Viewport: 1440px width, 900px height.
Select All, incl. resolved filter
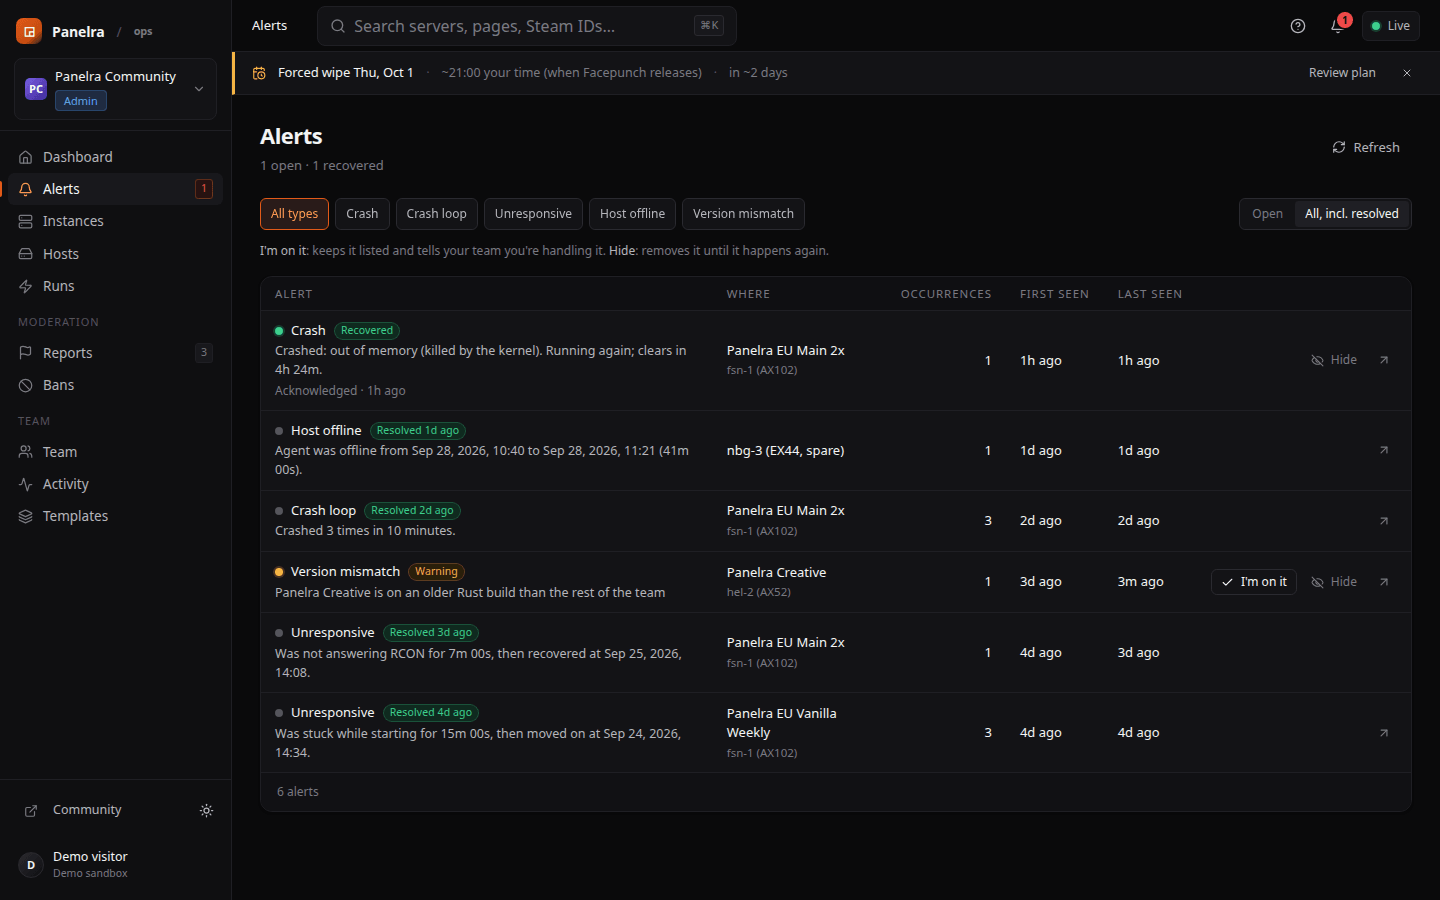1351,214
